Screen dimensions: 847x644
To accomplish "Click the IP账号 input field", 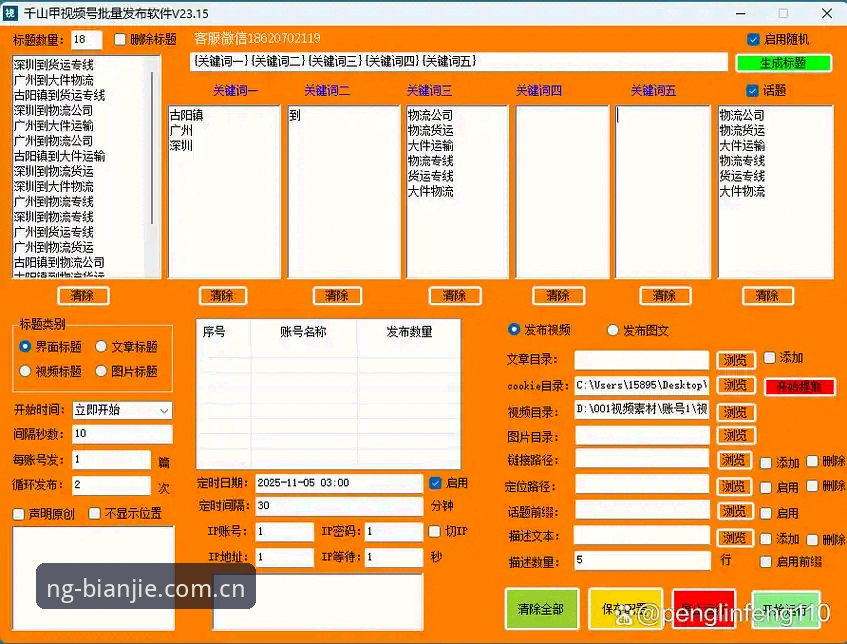I will tap(285, 532).
